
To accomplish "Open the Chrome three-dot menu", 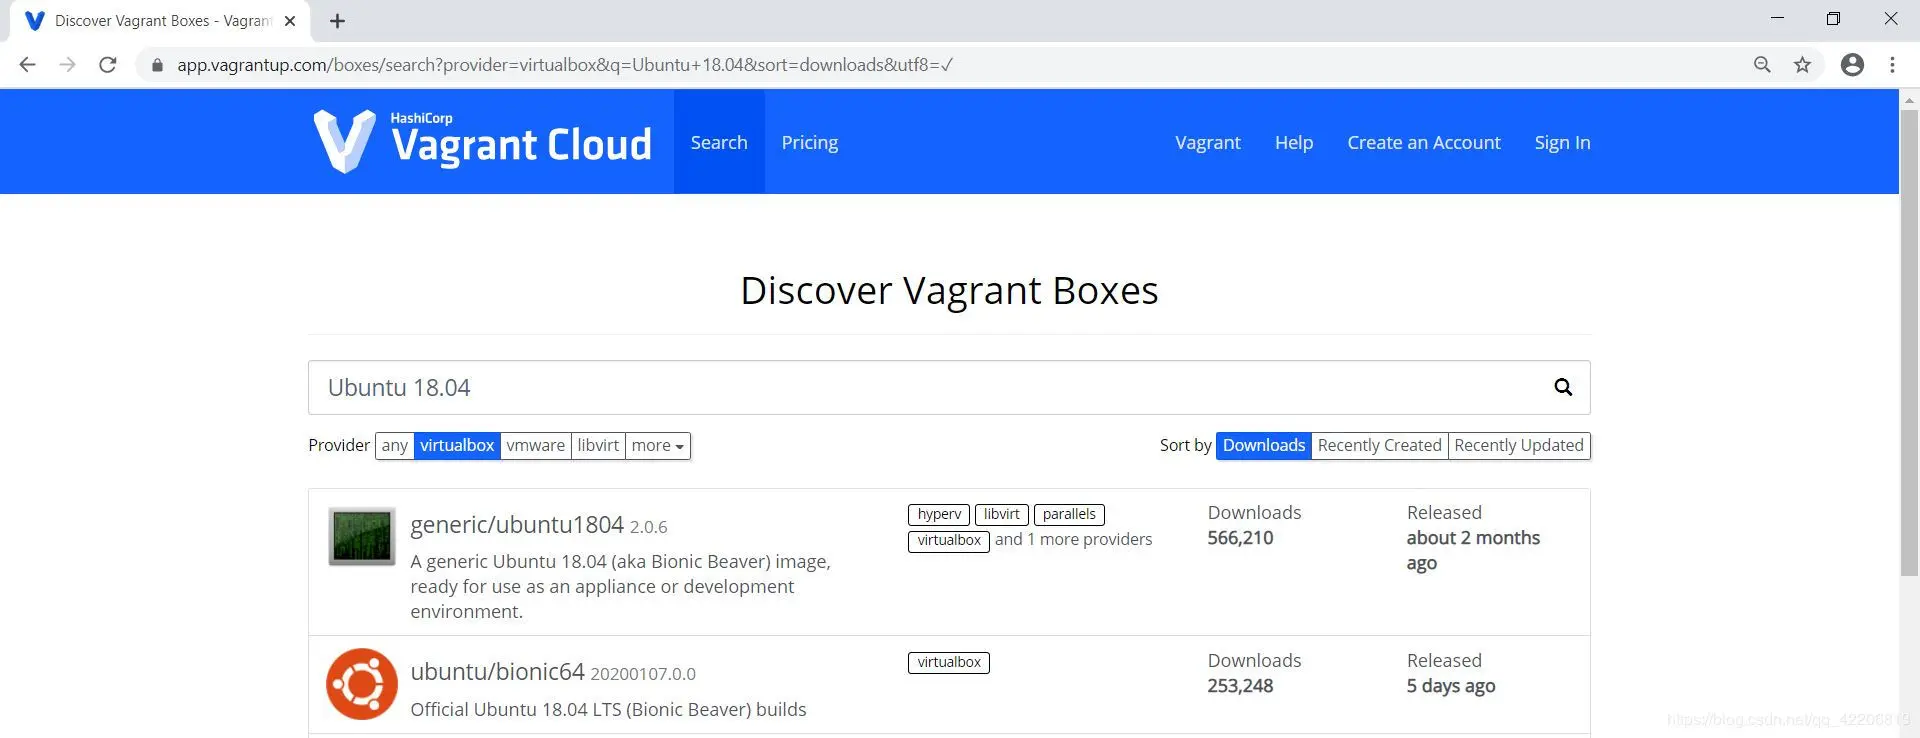I will coord(1892,65).
